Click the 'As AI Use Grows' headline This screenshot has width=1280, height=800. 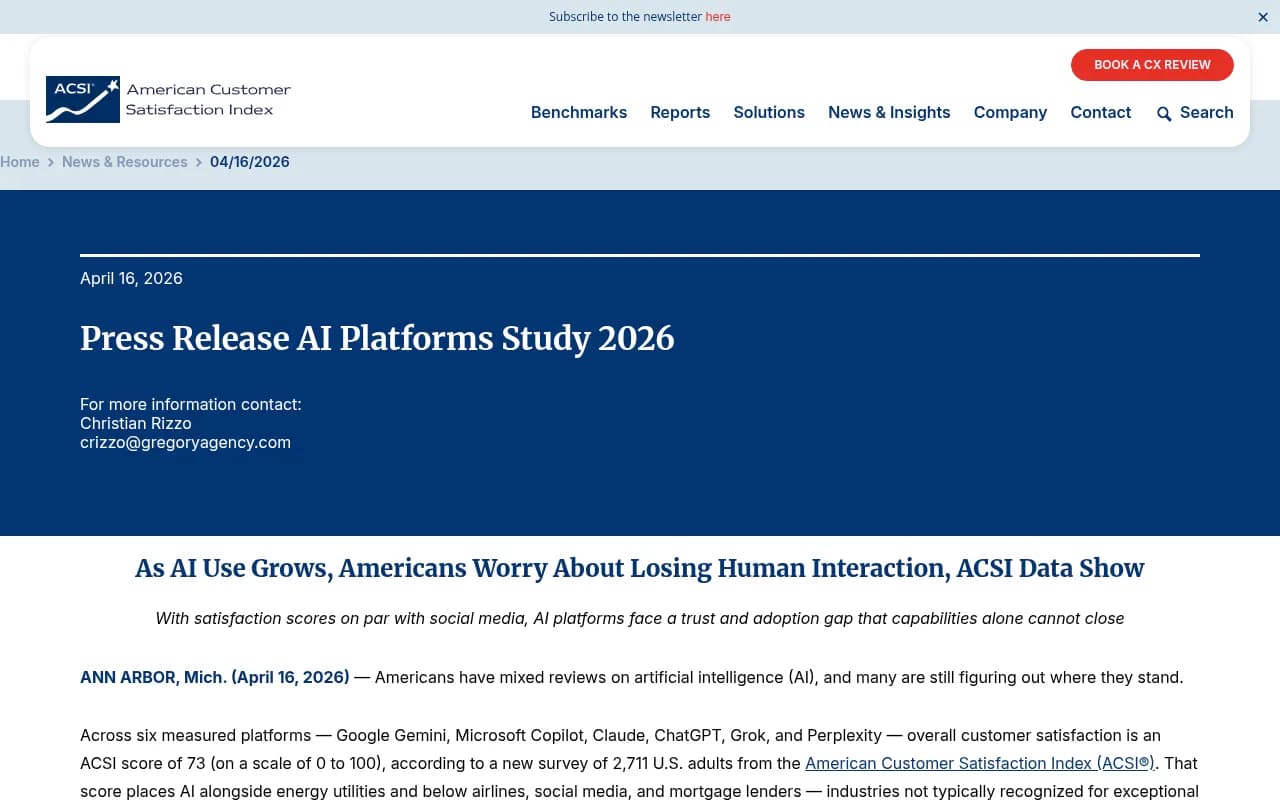click(x=640, y=568)
